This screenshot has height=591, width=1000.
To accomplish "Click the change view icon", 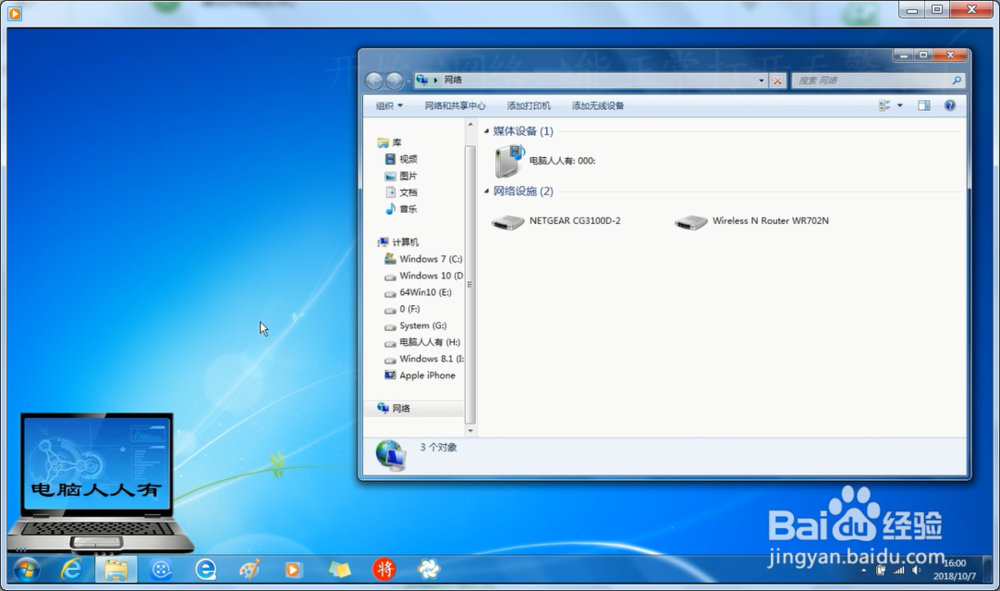I will pos(885,106).
